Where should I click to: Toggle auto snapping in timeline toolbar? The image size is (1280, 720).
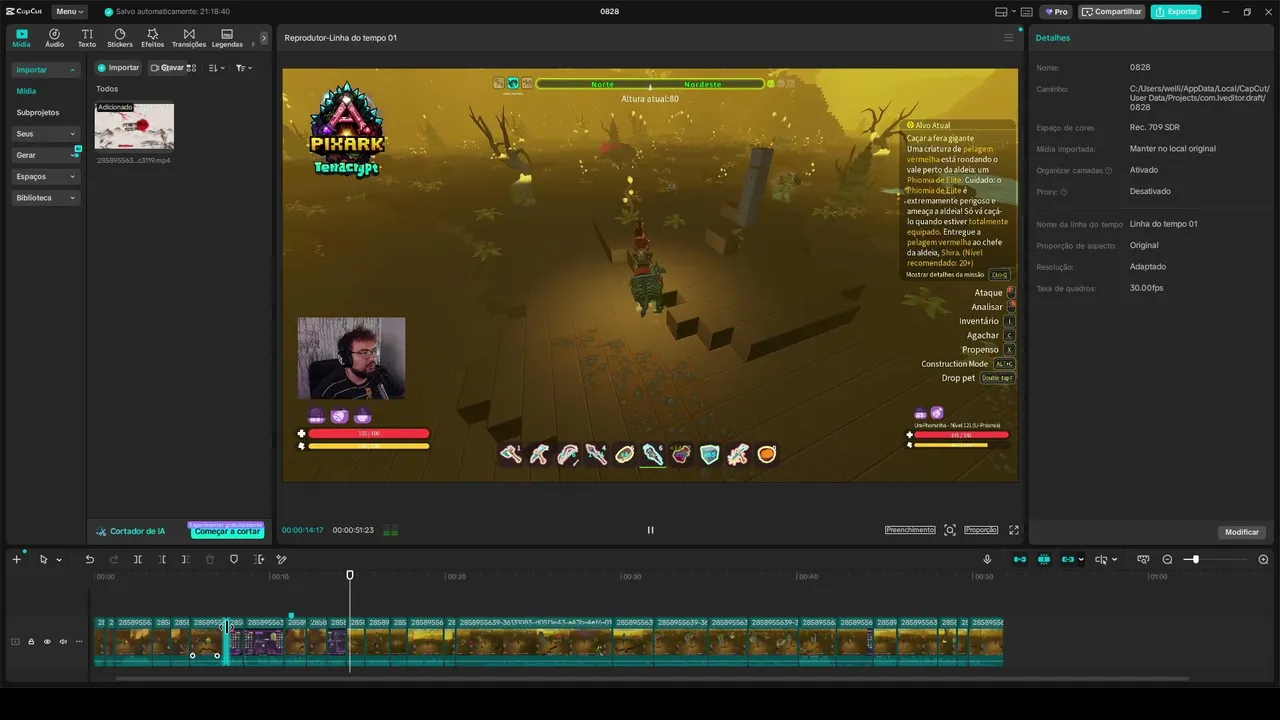1044,559
